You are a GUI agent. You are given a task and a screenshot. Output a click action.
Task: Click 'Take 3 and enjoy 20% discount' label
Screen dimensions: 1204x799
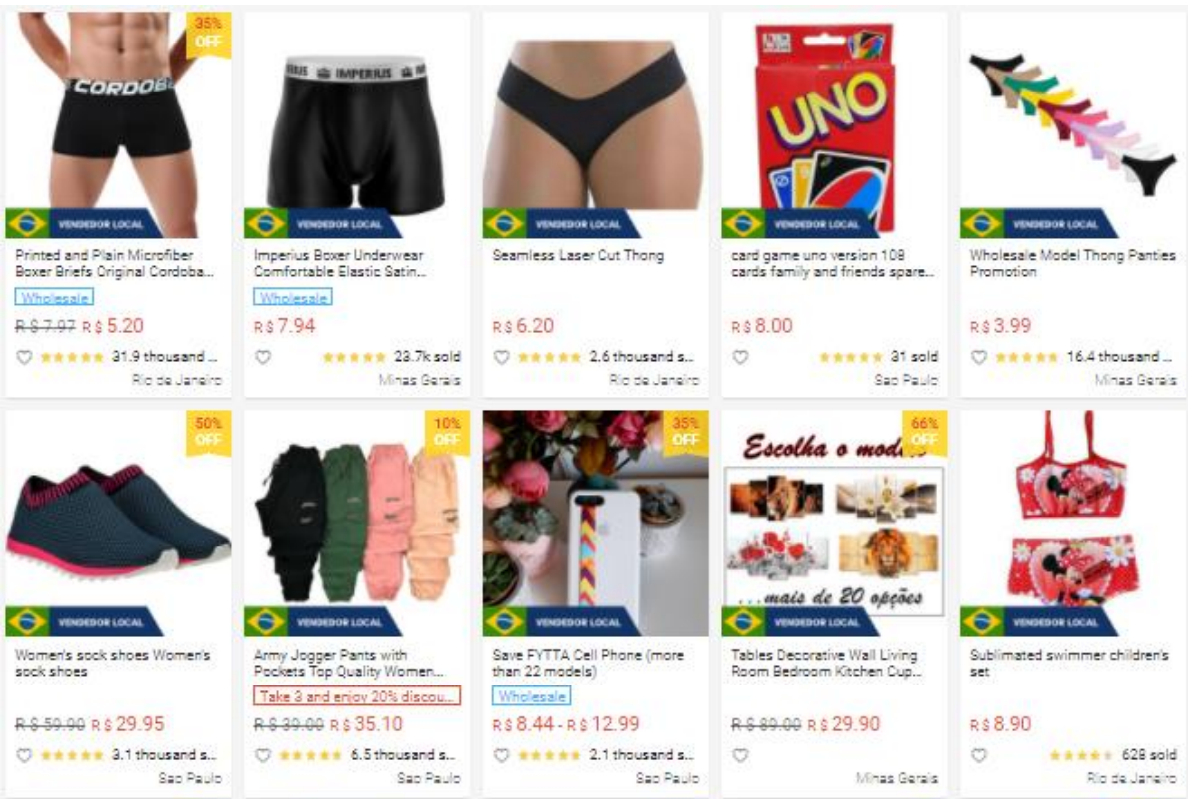[x=357, y=696]
